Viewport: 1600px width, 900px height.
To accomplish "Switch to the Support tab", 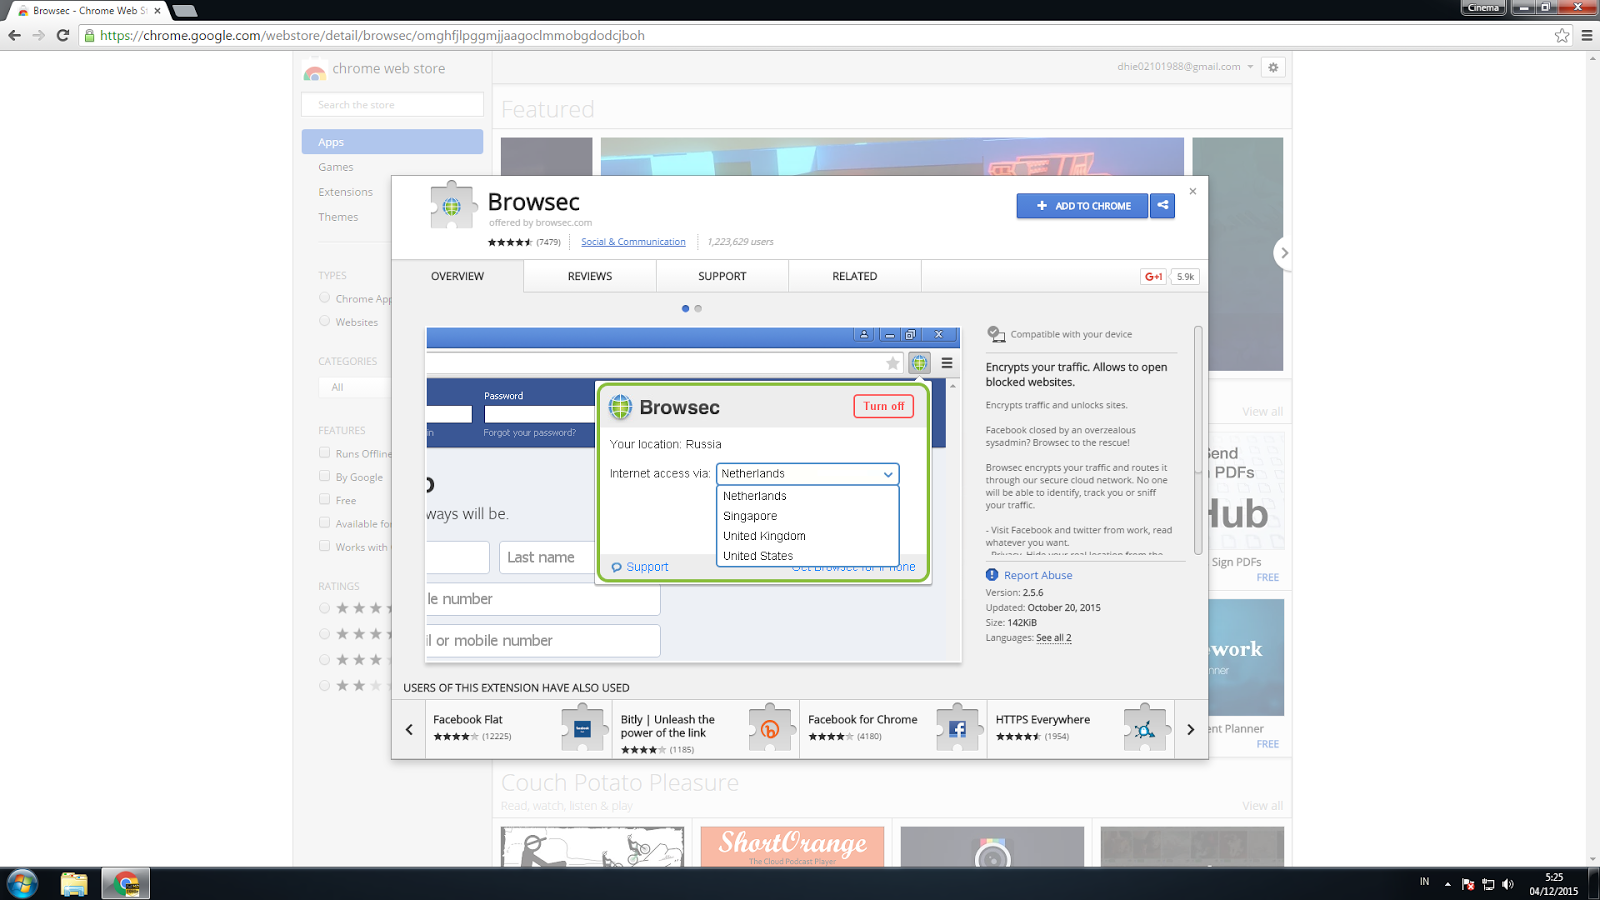I will 722,276.
